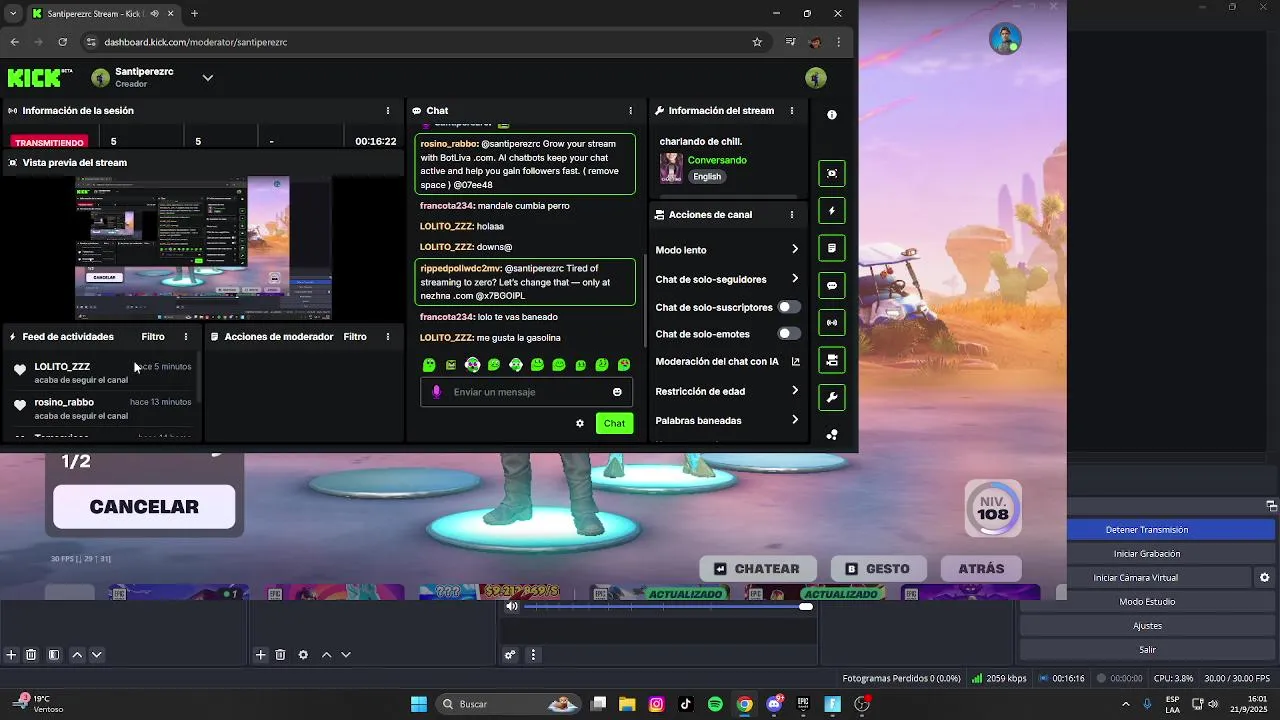The height and width of the screenshot is (720, 1280).
Task: Click Iniciar Grabación in OBS
Action: click(1147, 554)
